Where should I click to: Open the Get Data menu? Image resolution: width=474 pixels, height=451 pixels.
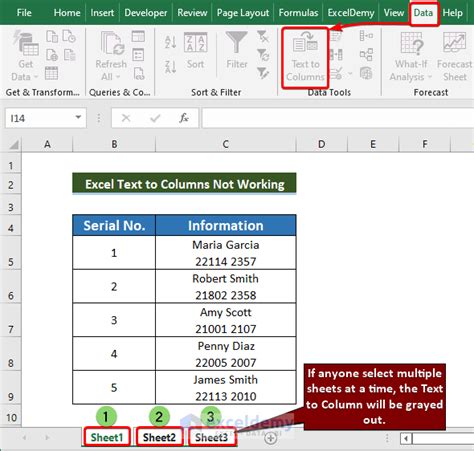tap(25, 56)
